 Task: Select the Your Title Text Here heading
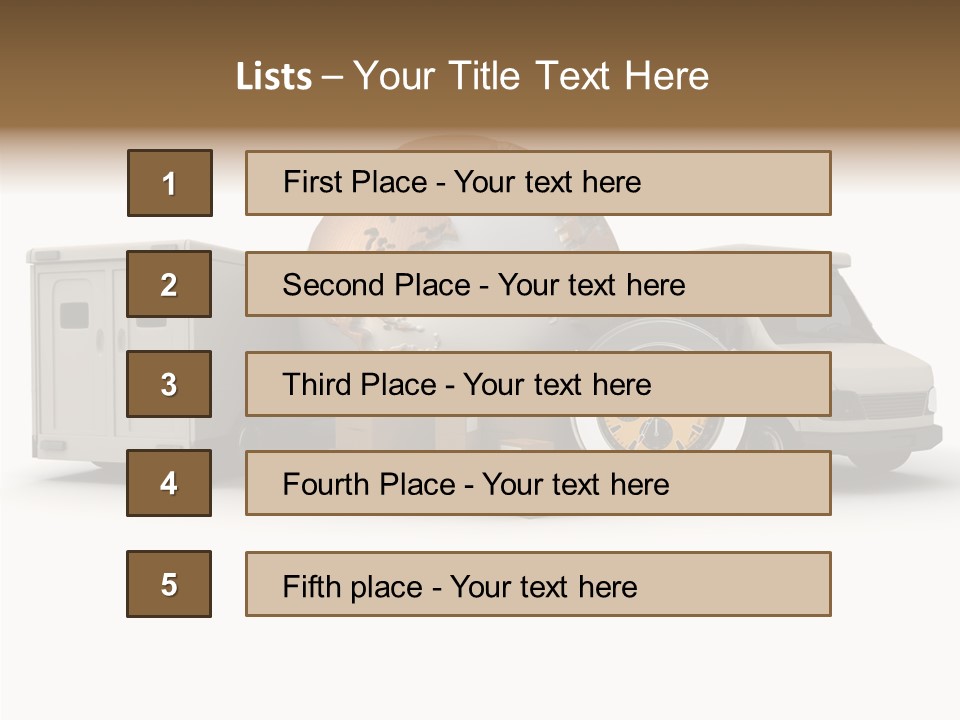pos(531,76)
